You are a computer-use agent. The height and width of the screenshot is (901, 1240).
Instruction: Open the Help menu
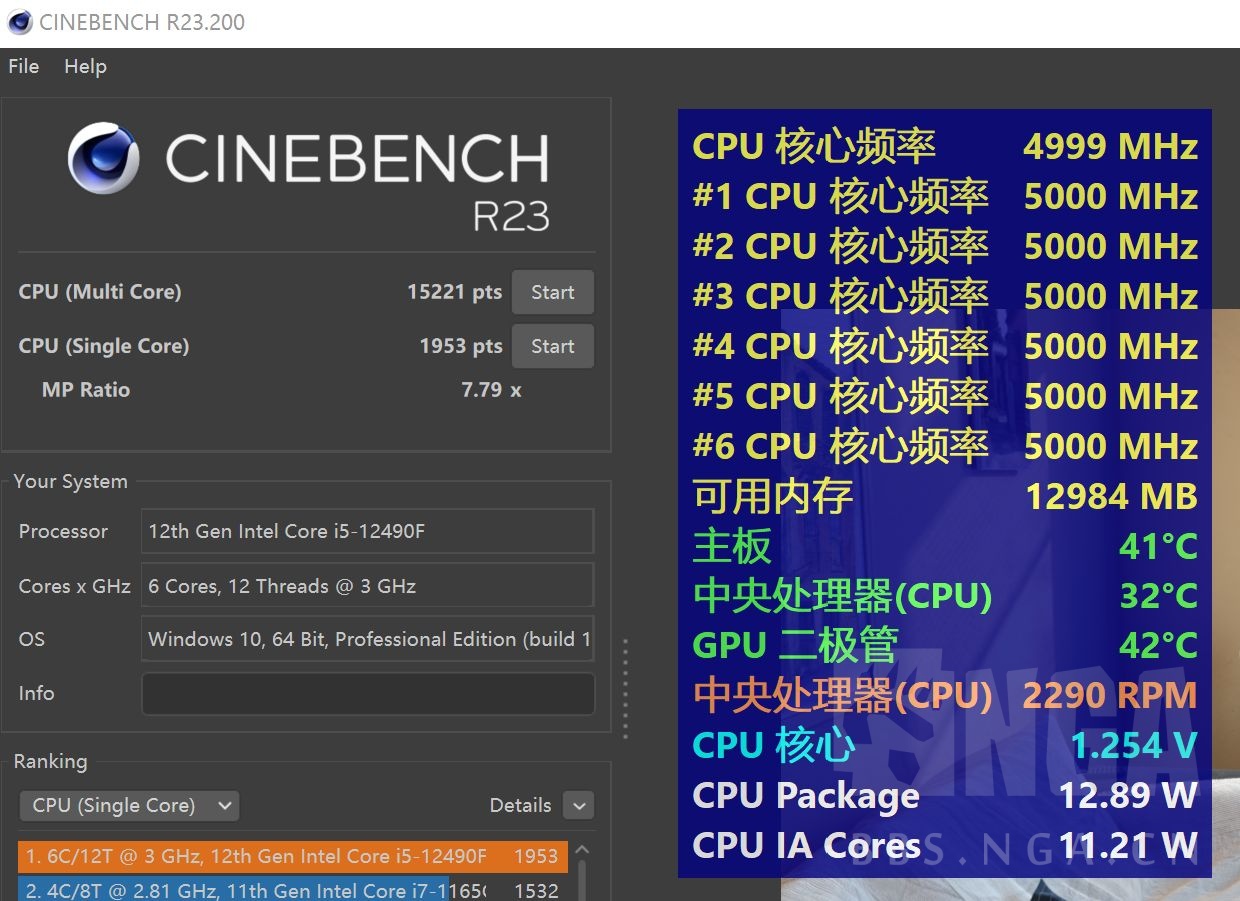(x=85, y=67)
